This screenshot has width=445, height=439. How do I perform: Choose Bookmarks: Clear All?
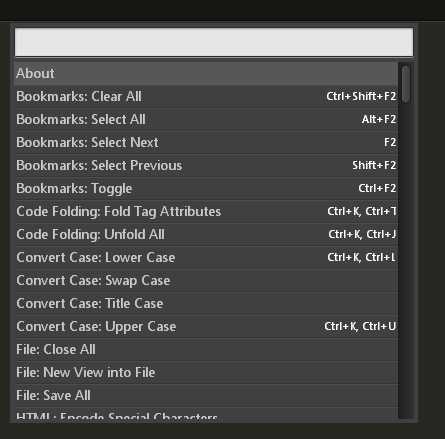pos(206,96)
